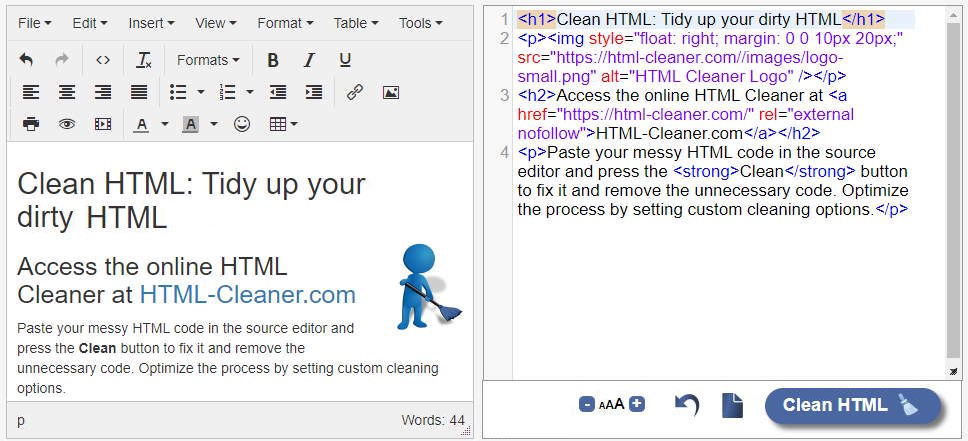
Task: Select line number 1 in source editor
Action: point(505,19)
